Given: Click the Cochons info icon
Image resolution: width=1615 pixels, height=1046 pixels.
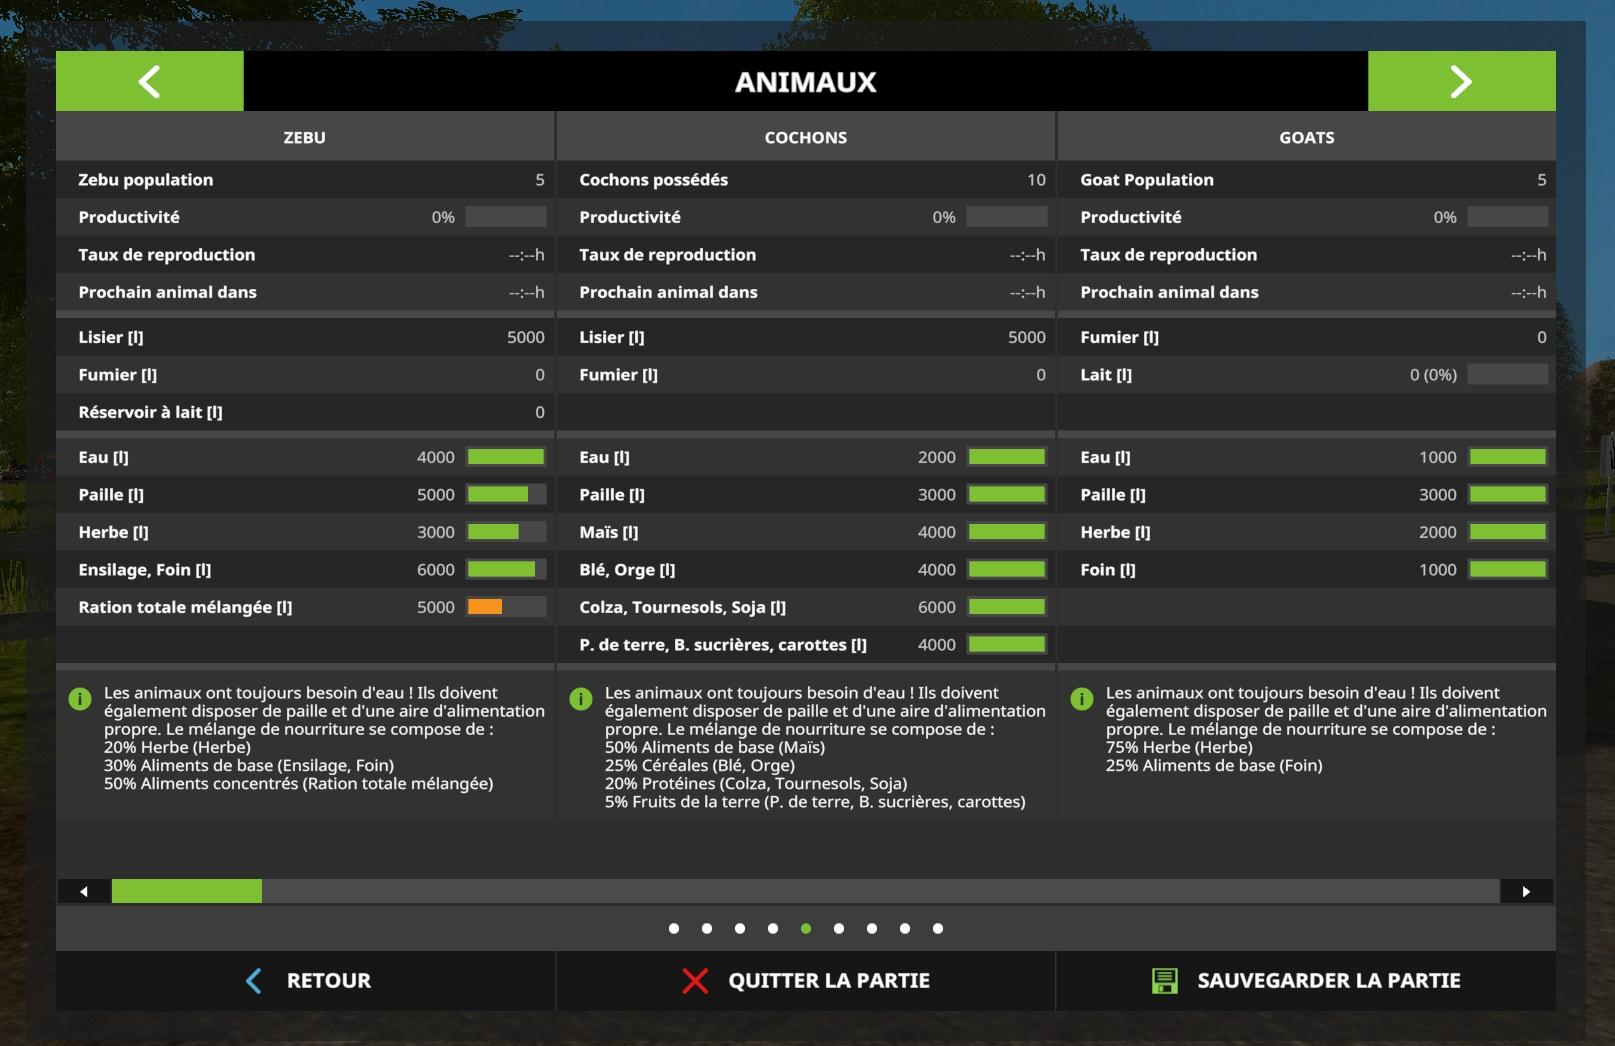Looking at the screenshot, I should (581, 699).
